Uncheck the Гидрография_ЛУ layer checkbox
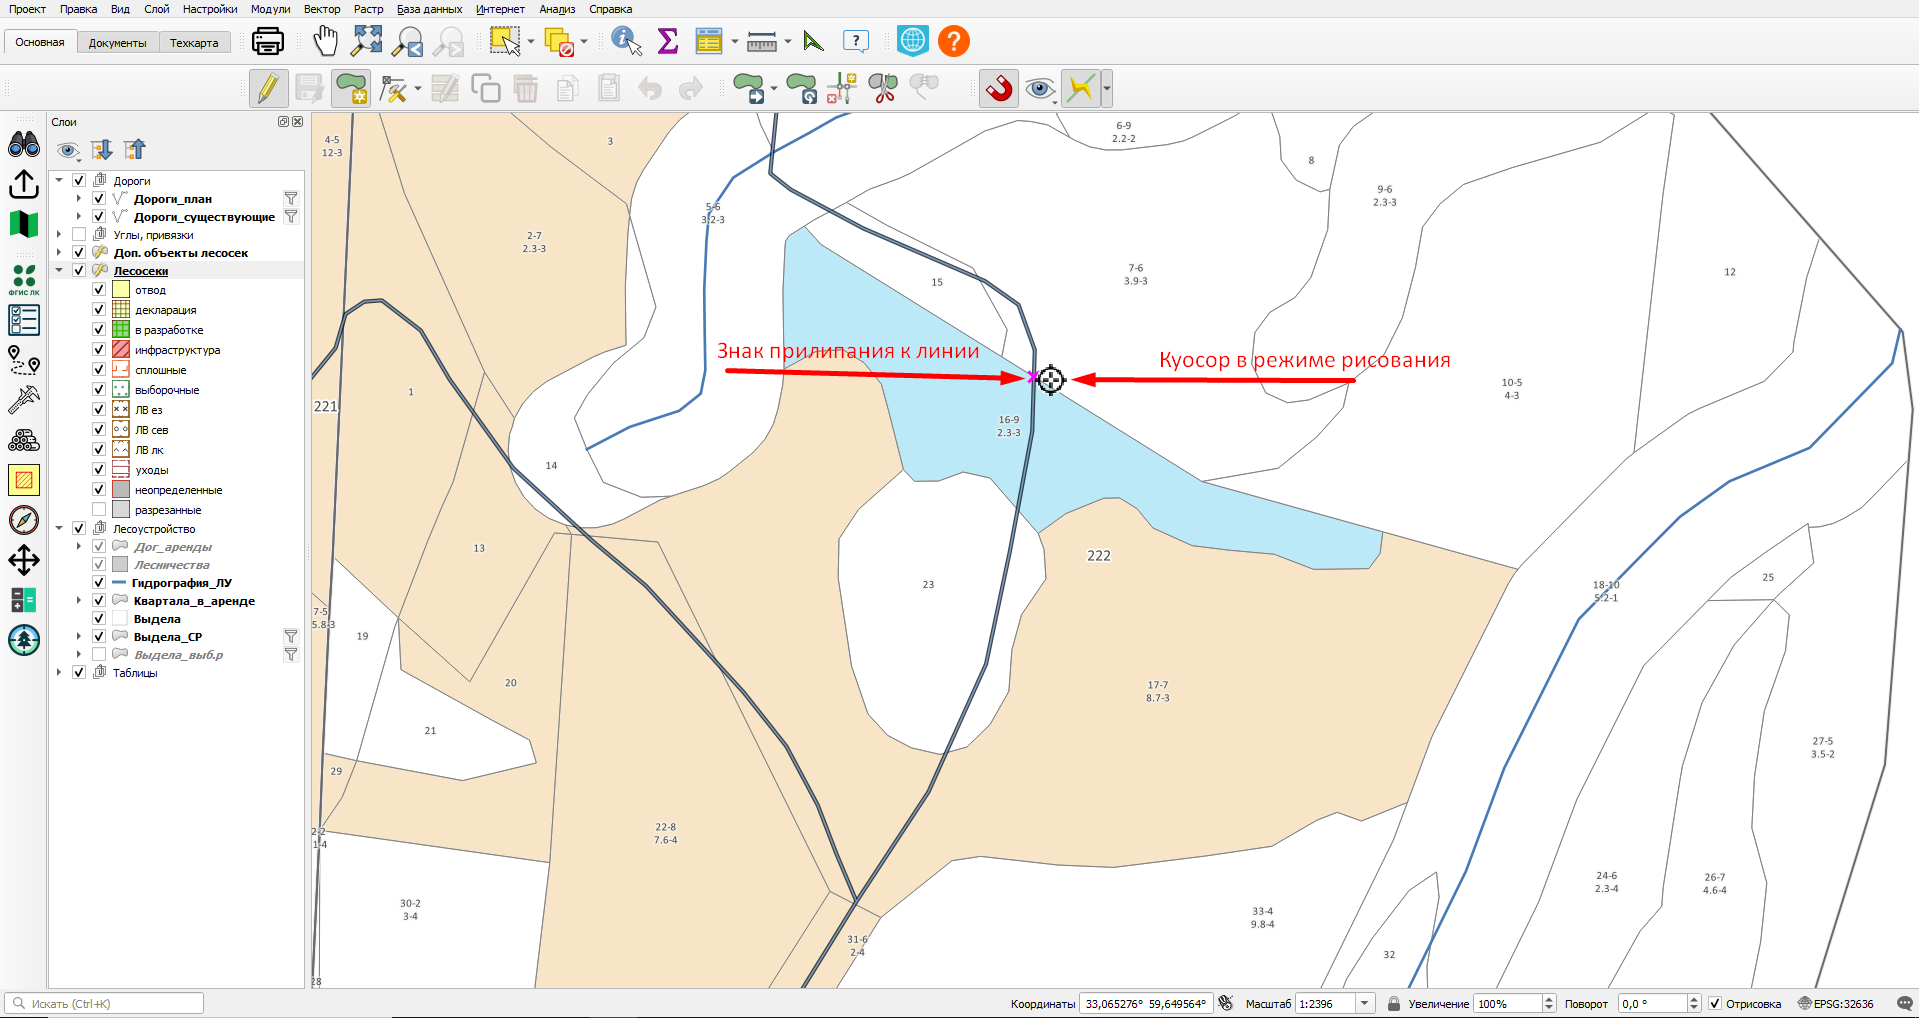Image resolution: width=1919 pixels, height=1018 pixels. [99, 582]
